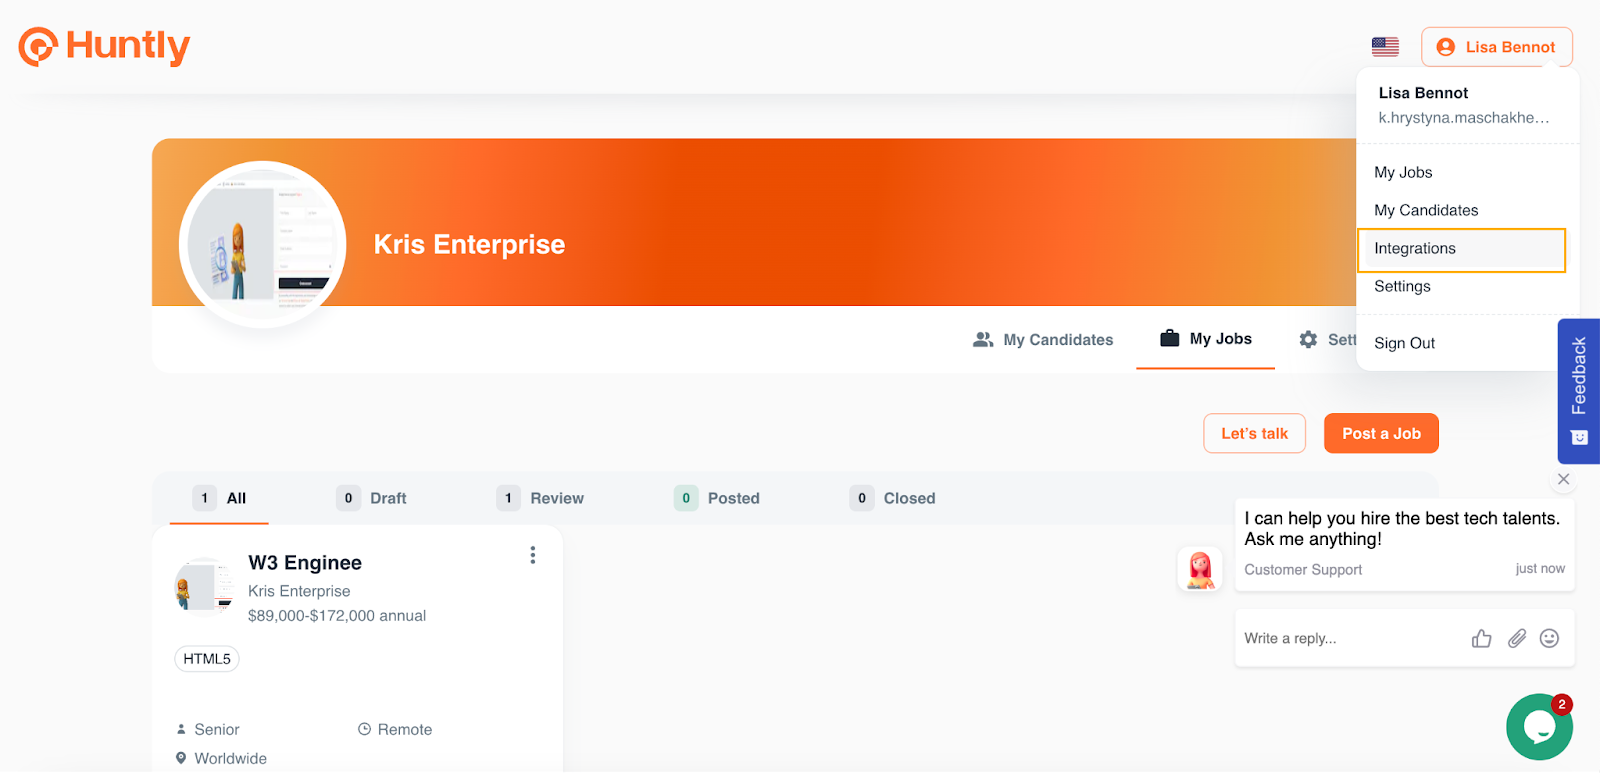Select the Draft jobs filter tab
This screenshot has height=773, width=1600.
pos(371,498)
